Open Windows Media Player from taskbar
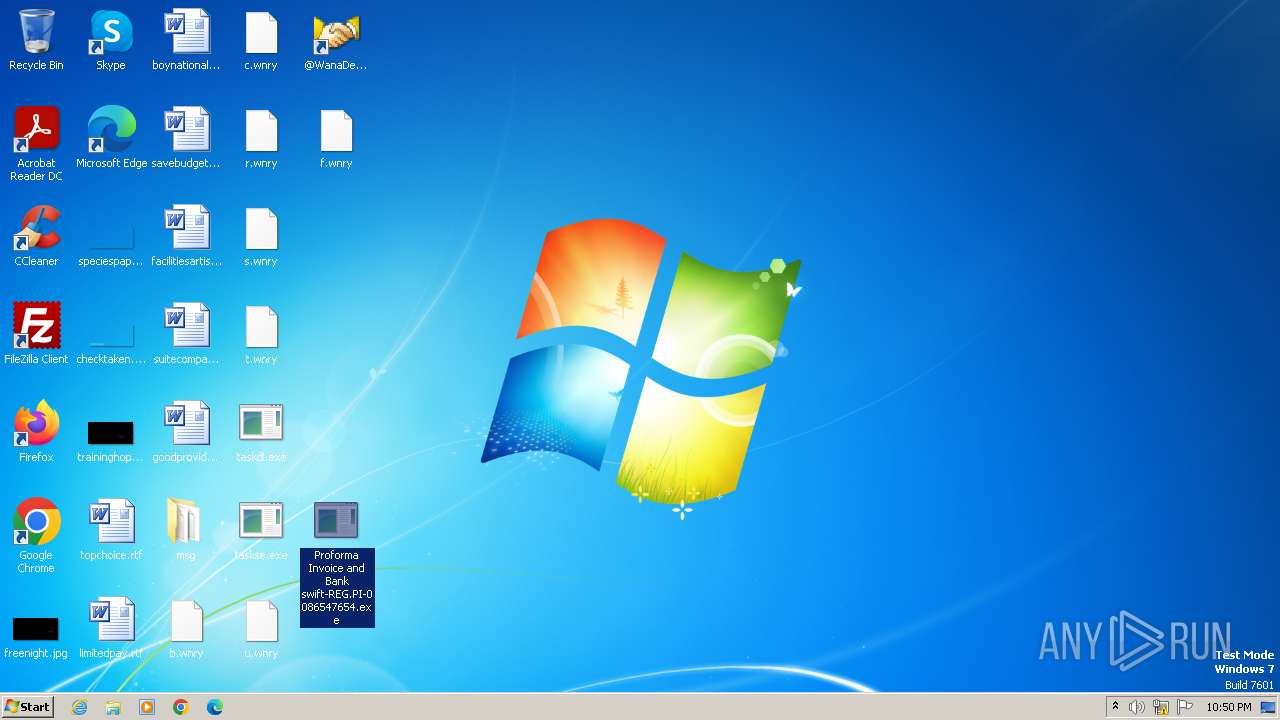The height and width of the screenshot is (720, 1280). (x=147, y=707)
